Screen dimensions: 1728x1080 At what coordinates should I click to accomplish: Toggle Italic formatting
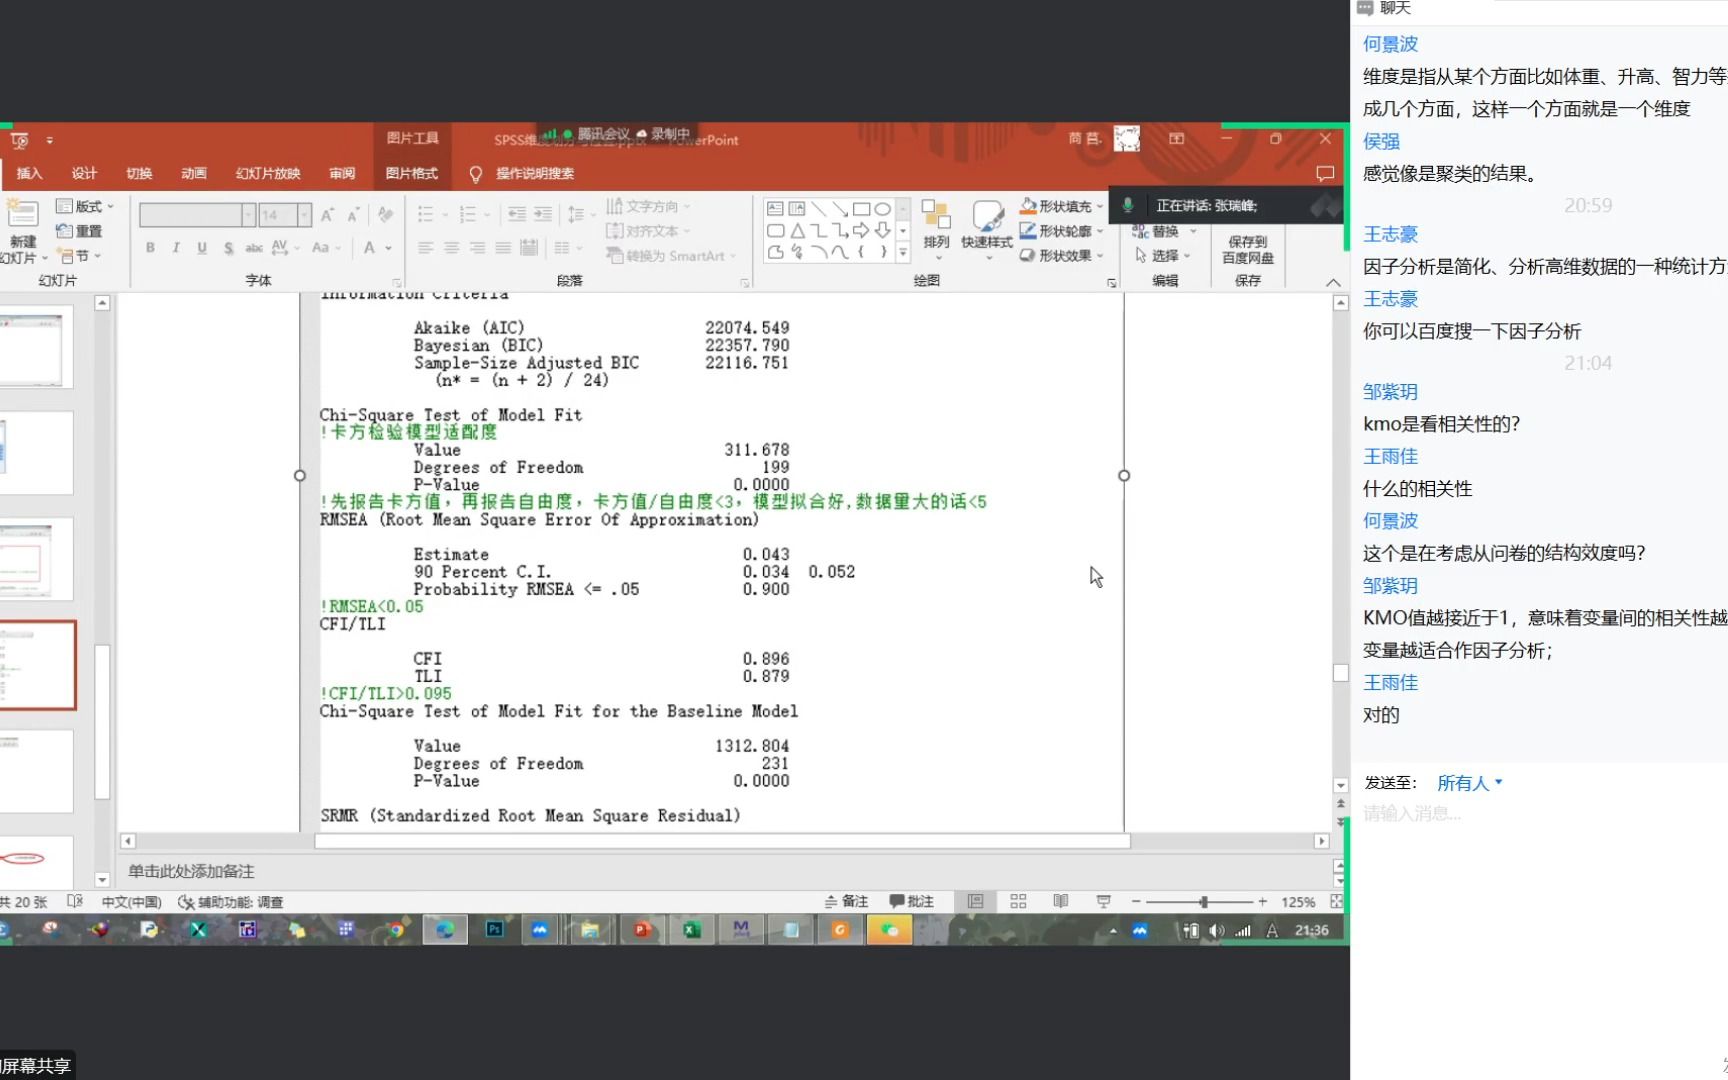176,247
